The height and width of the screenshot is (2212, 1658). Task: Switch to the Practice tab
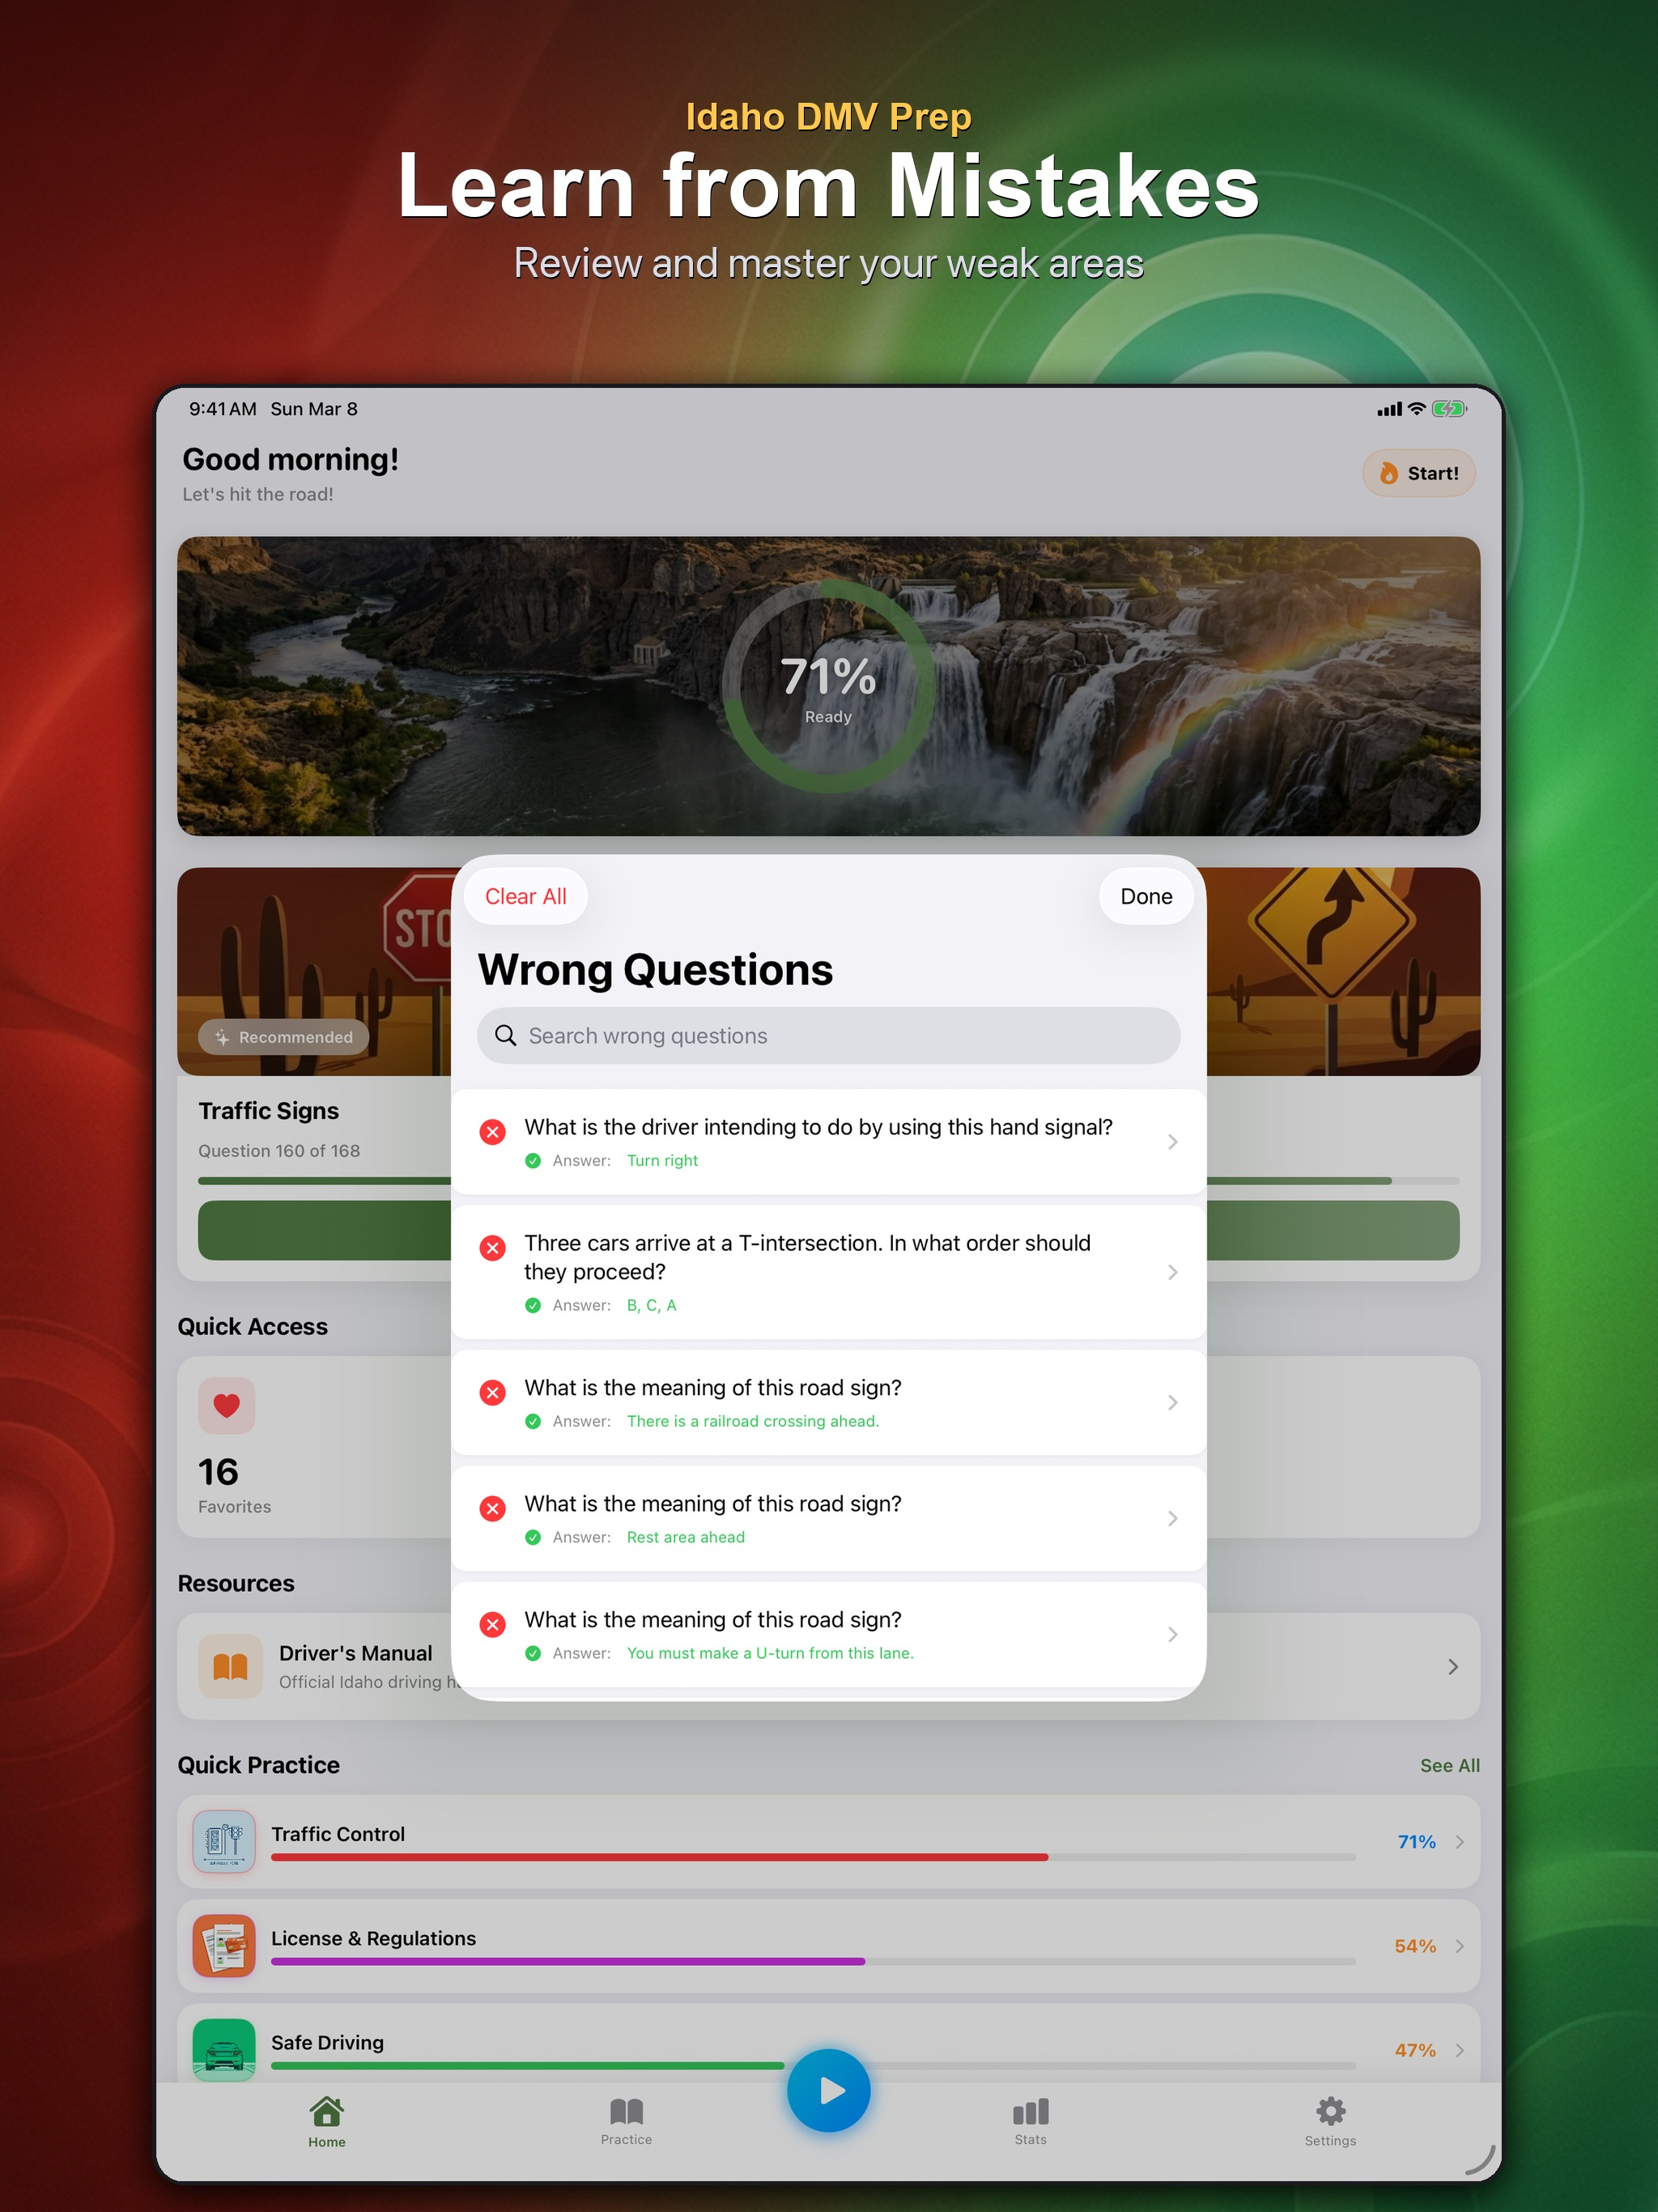tap(626, 2122)
